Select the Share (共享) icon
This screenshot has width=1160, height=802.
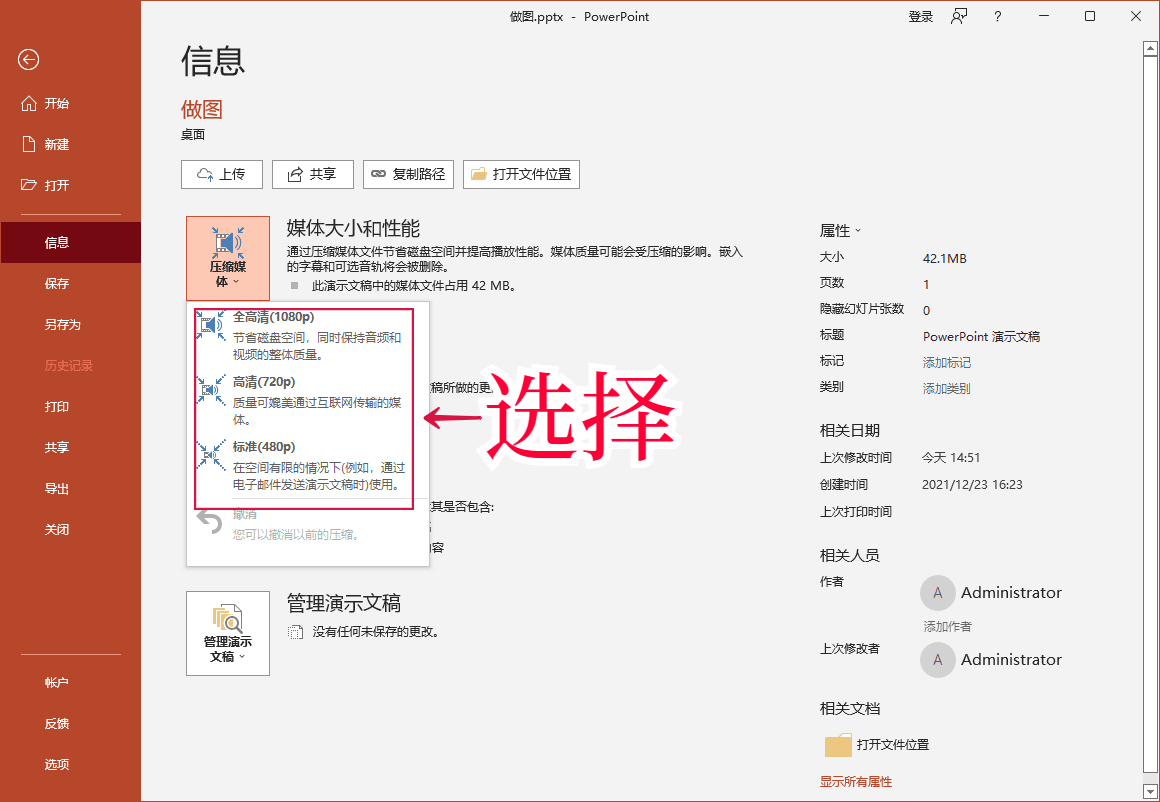296,174
